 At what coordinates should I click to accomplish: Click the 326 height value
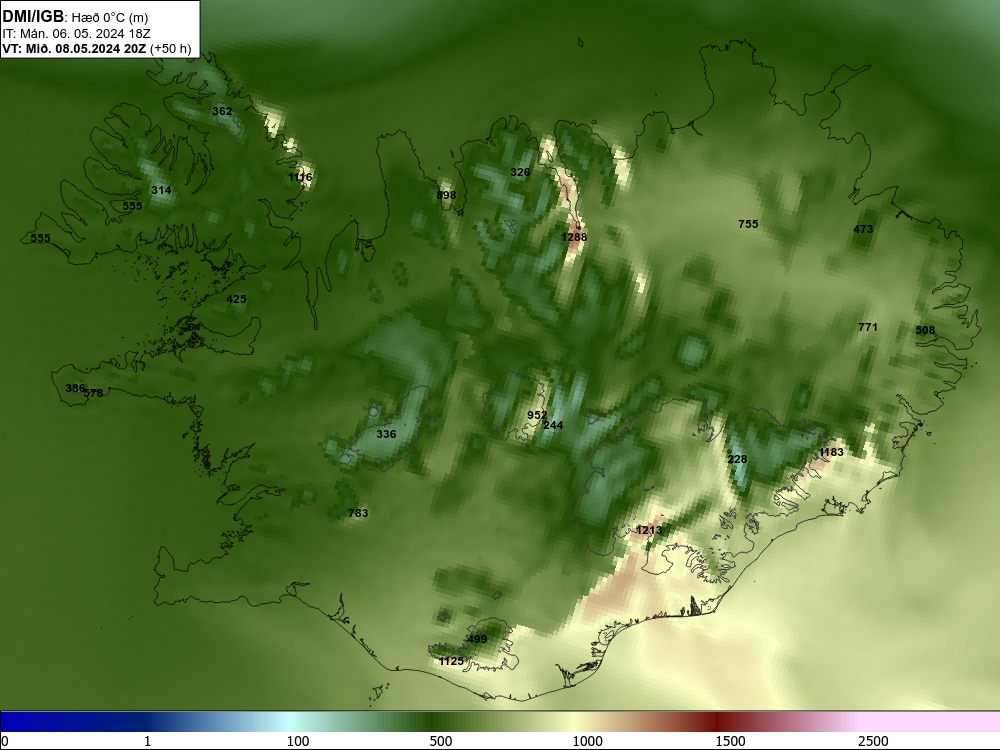[x=520, y=172]
